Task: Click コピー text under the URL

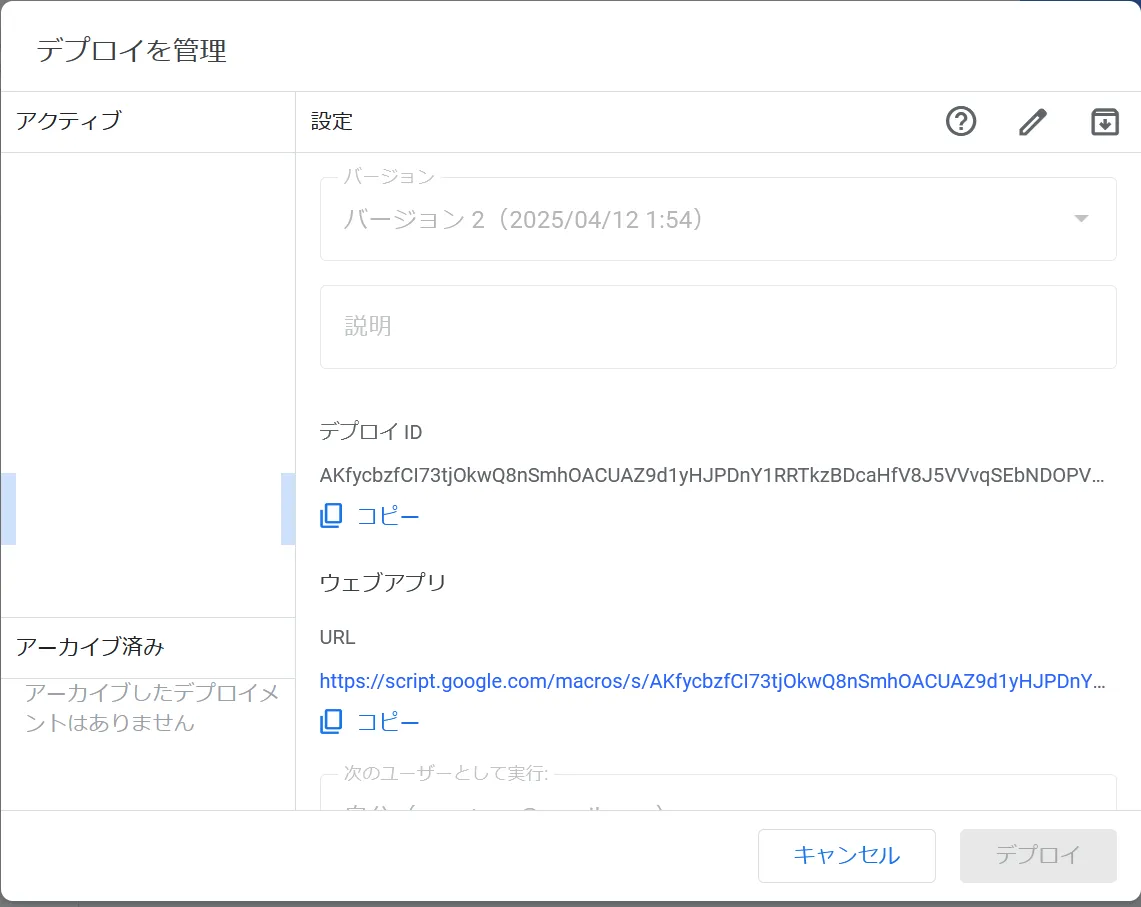Action: click(388, 723)
